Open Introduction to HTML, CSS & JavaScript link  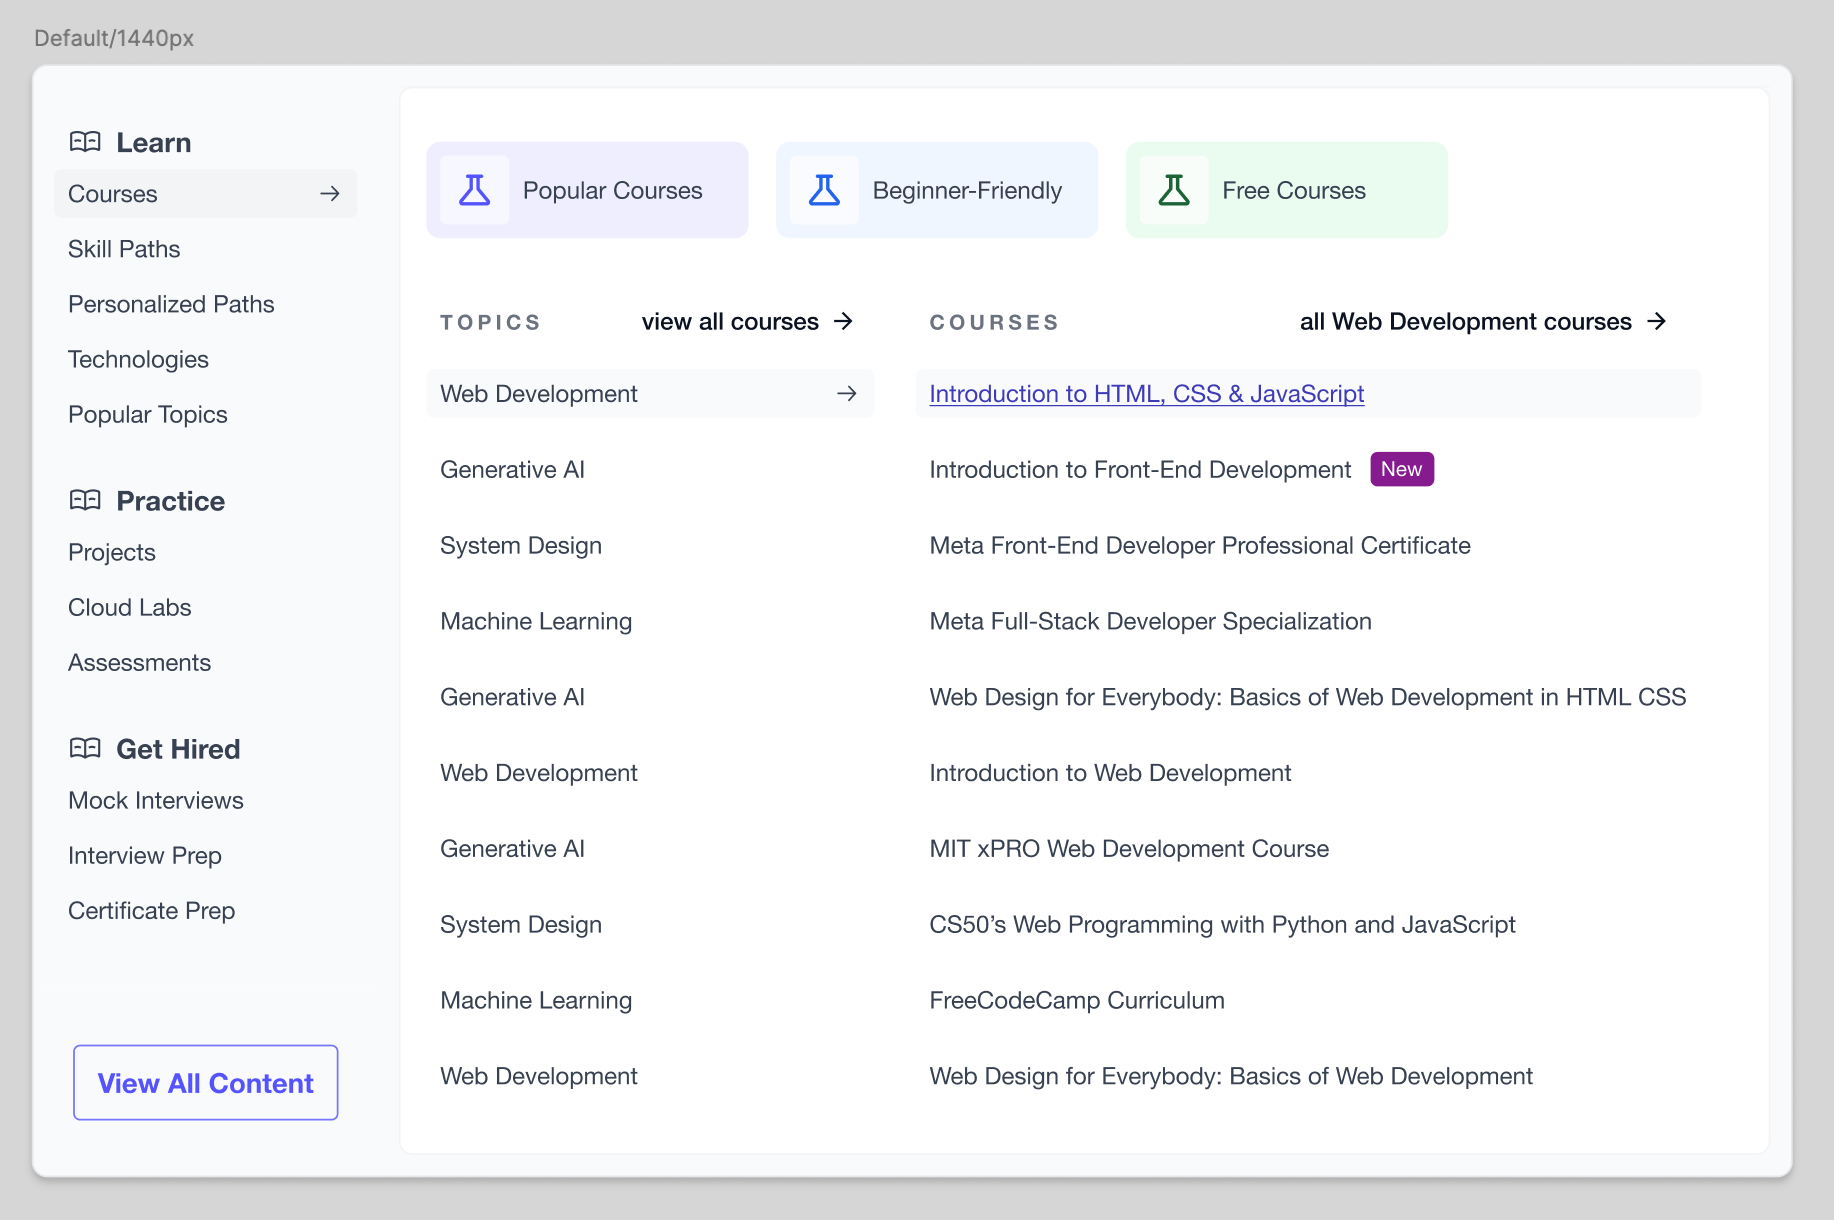pyautogui.click(x=1147, y=394)
